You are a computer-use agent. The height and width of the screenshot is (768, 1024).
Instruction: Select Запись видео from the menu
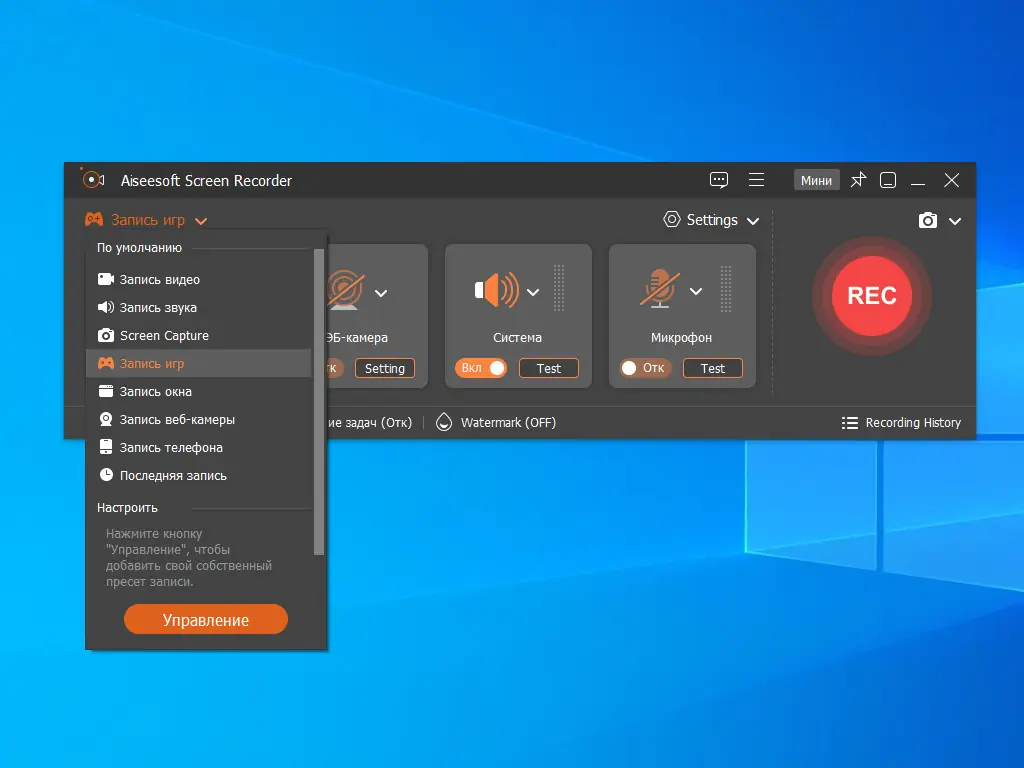[199, 280]
